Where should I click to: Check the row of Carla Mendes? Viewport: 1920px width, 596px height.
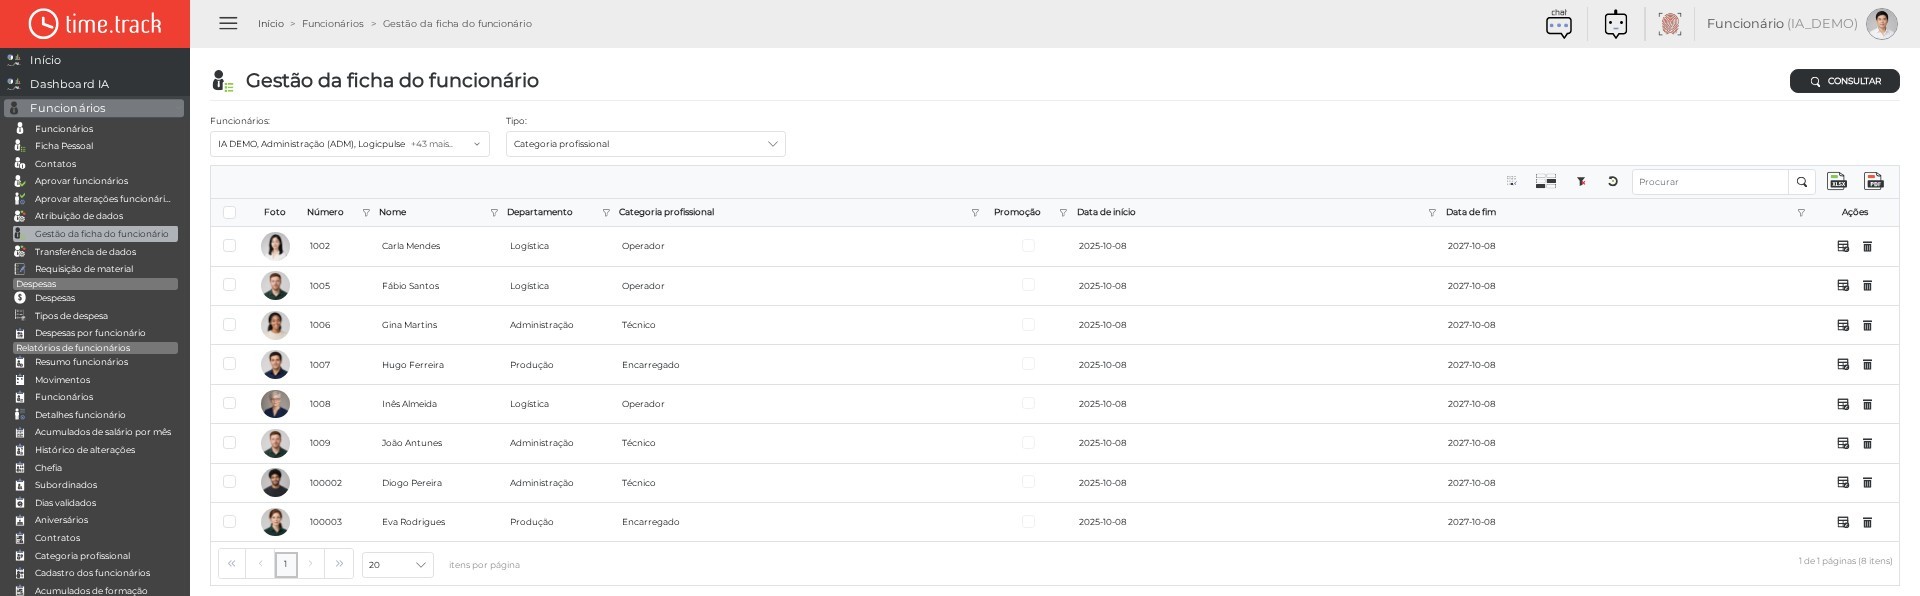pyautogui.click(x=229, y=245)
